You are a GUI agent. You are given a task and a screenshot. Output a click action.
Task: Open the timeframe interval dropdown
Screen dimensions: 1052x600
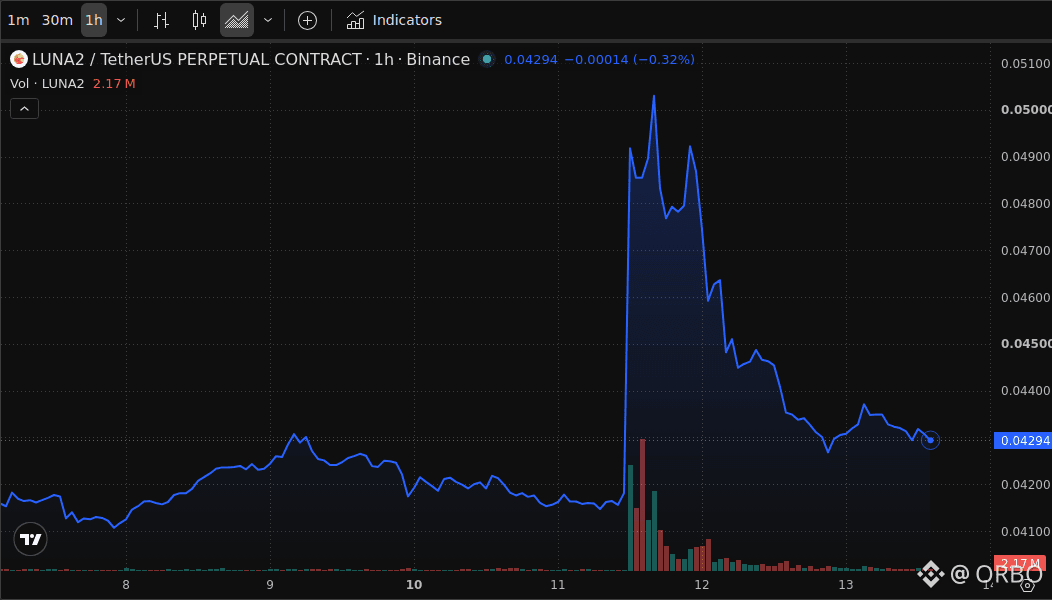pyautogui.click(x=121, y=20)
